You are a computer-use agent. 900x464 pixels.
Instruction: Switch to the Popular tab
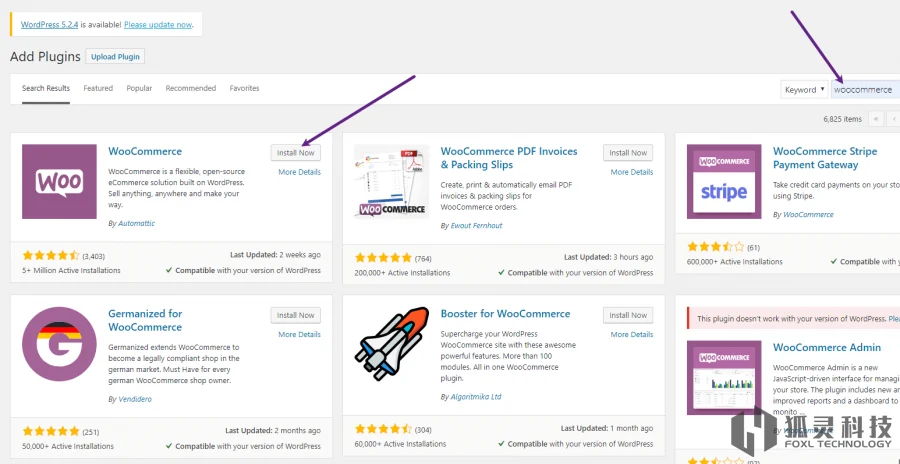click(x=139, y=88)
